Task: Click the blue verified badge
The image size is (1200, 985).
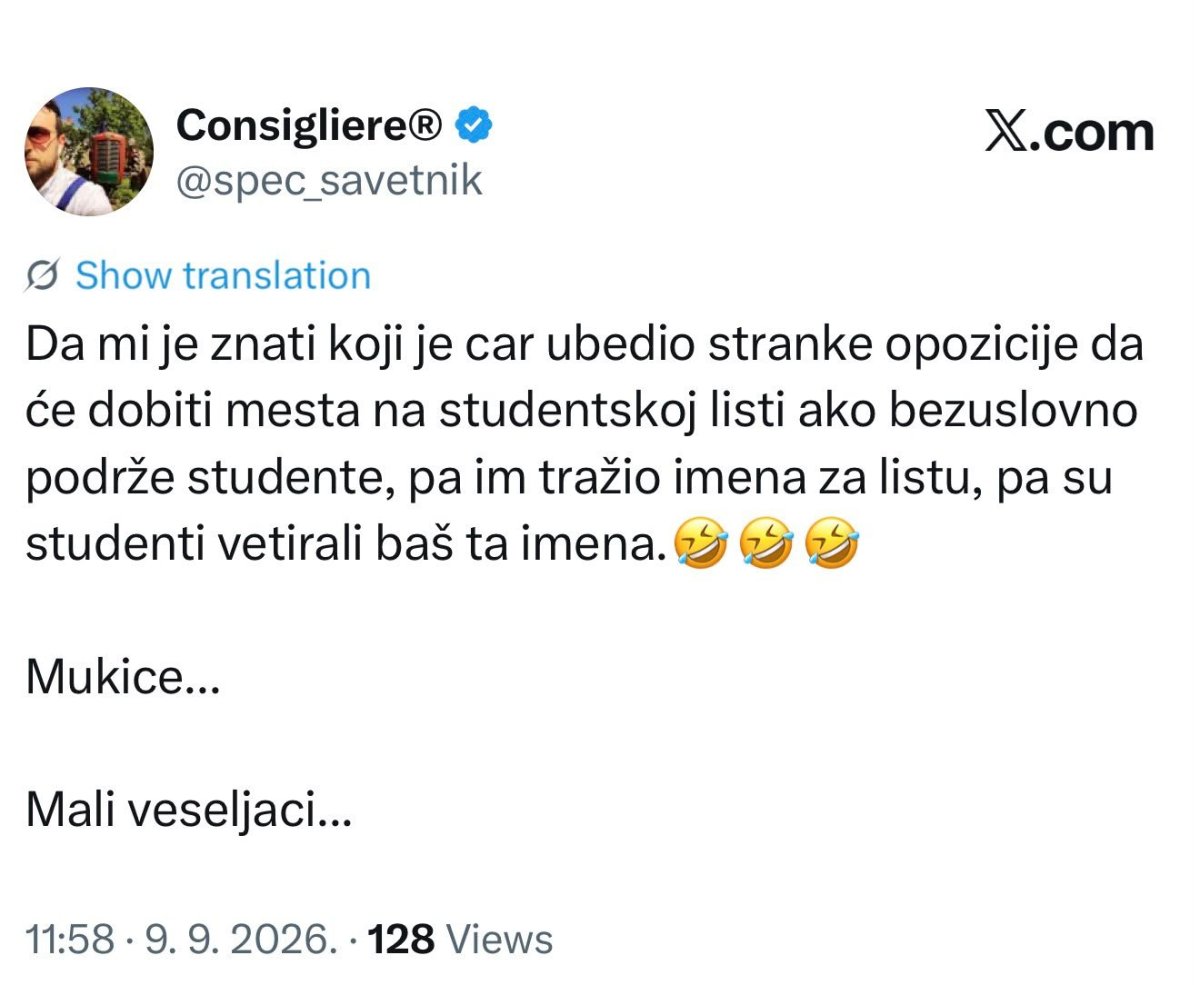Action: [472, 125]
